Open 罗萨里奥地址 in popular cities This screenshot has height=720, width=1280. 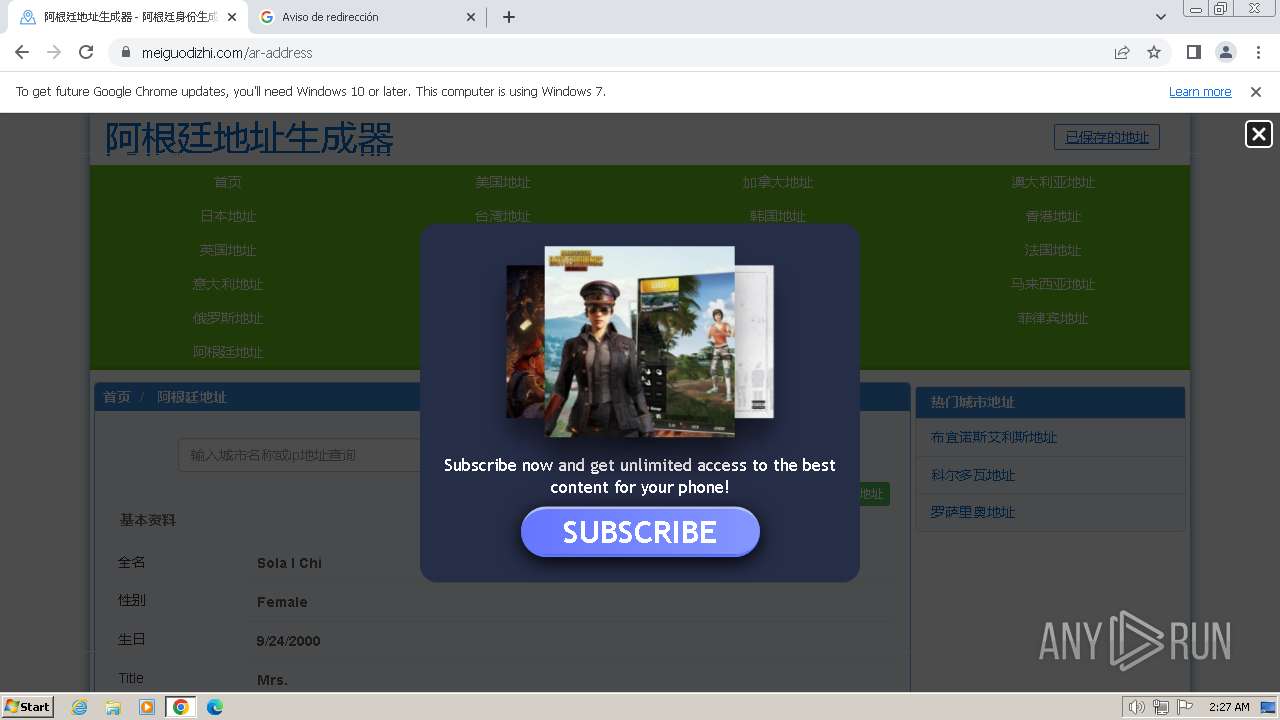coord(973,512)
